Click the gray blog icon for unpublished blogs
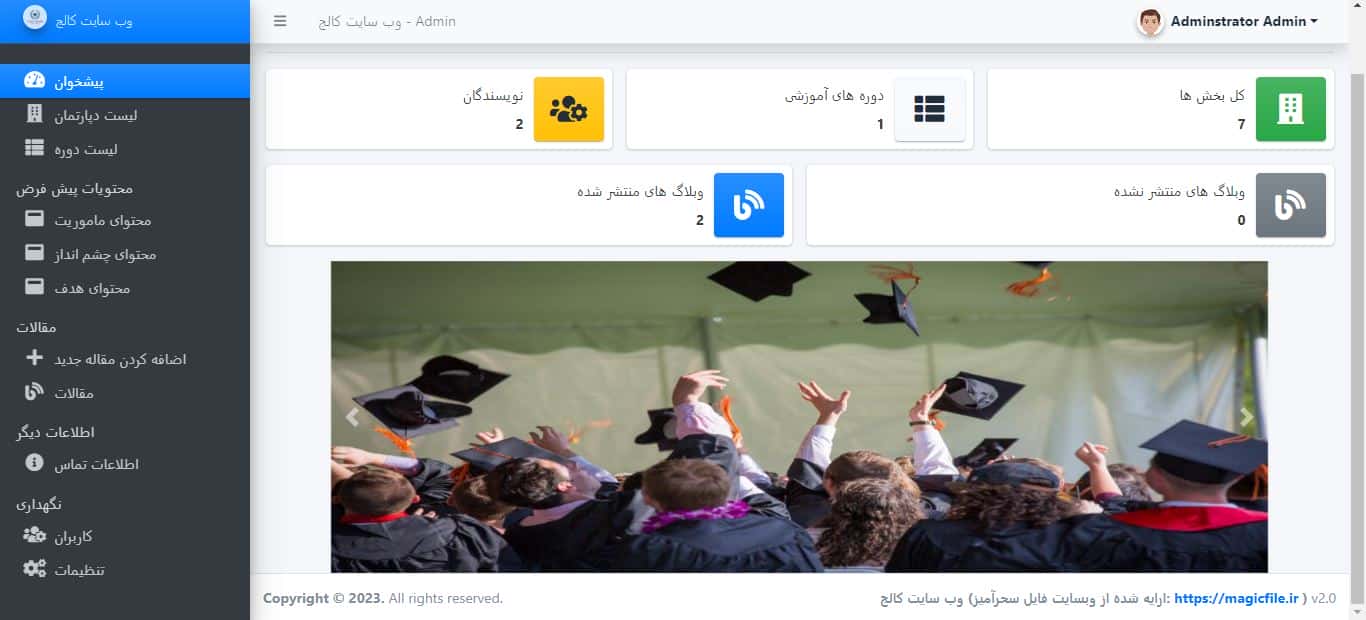1366x620 pixels. click(1290, 205)
